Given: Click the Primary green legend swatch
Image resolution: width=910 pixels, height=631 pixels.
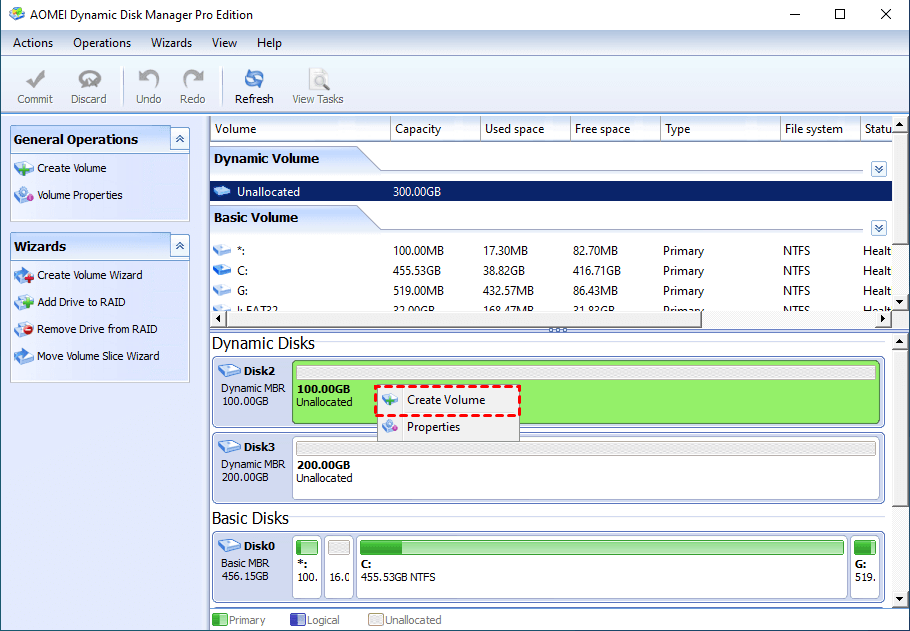Looking at the screenshot, I should (x=220, y=619).
